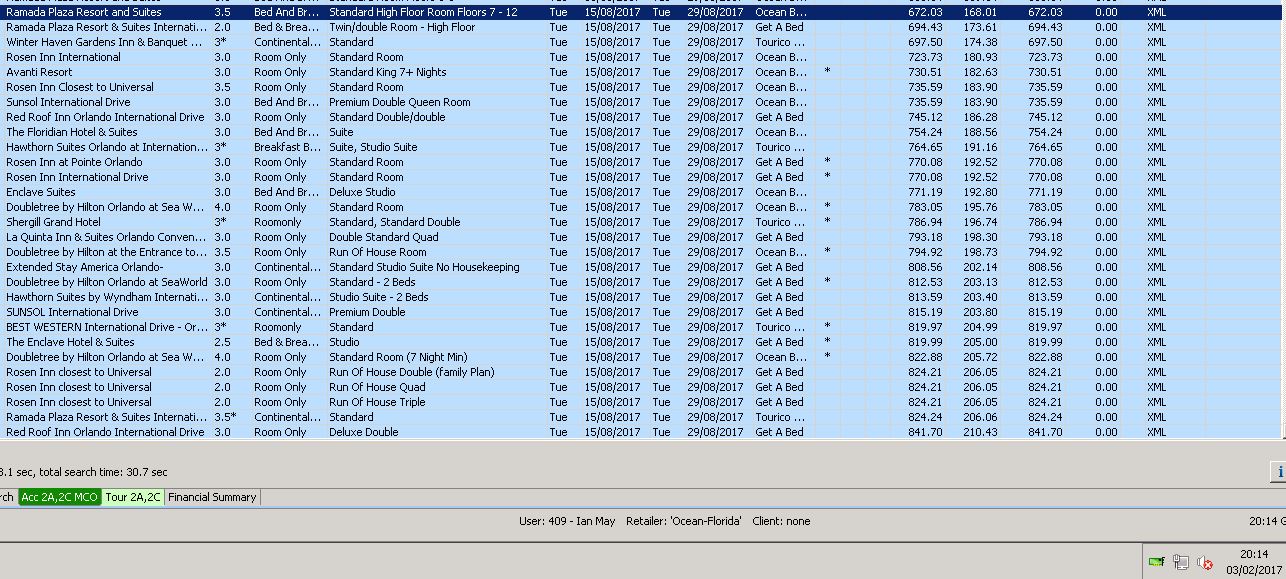1286x579 pixels.
Task: Click price value 730.51 in first price column
Action: [925, 72]
